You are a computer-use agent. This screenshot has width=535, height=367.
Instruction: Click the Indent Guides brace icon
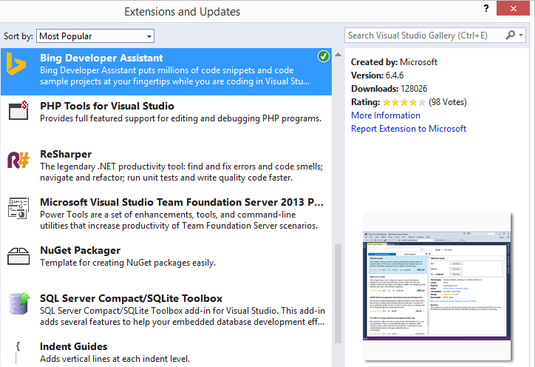pos(18,352)
